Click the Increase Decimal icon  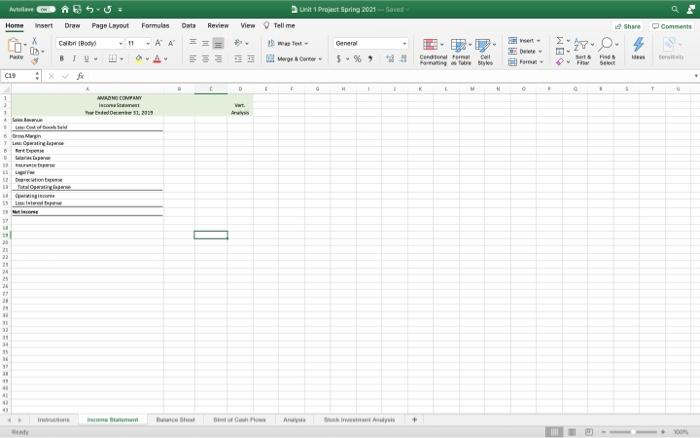click(390, 58)
